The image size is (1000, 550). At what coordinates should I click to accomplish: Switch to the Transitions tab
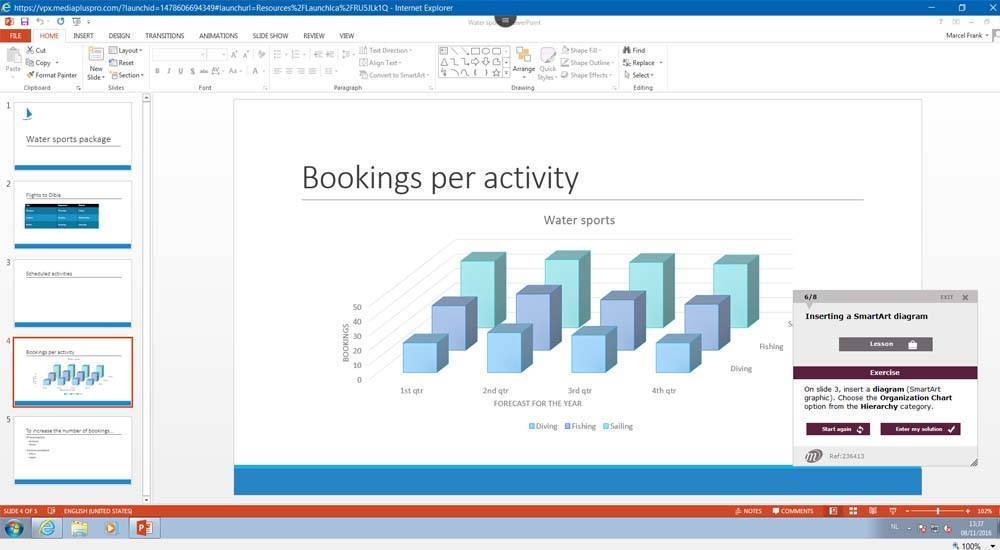click(164, 35)
